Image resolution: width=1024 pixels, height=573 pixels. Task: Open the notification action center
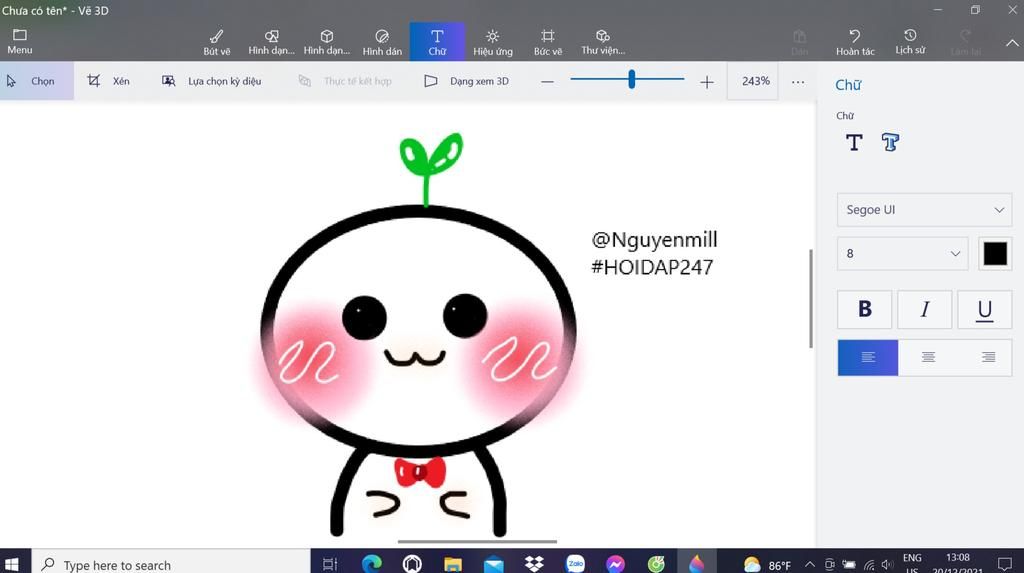pos(1005,564)
